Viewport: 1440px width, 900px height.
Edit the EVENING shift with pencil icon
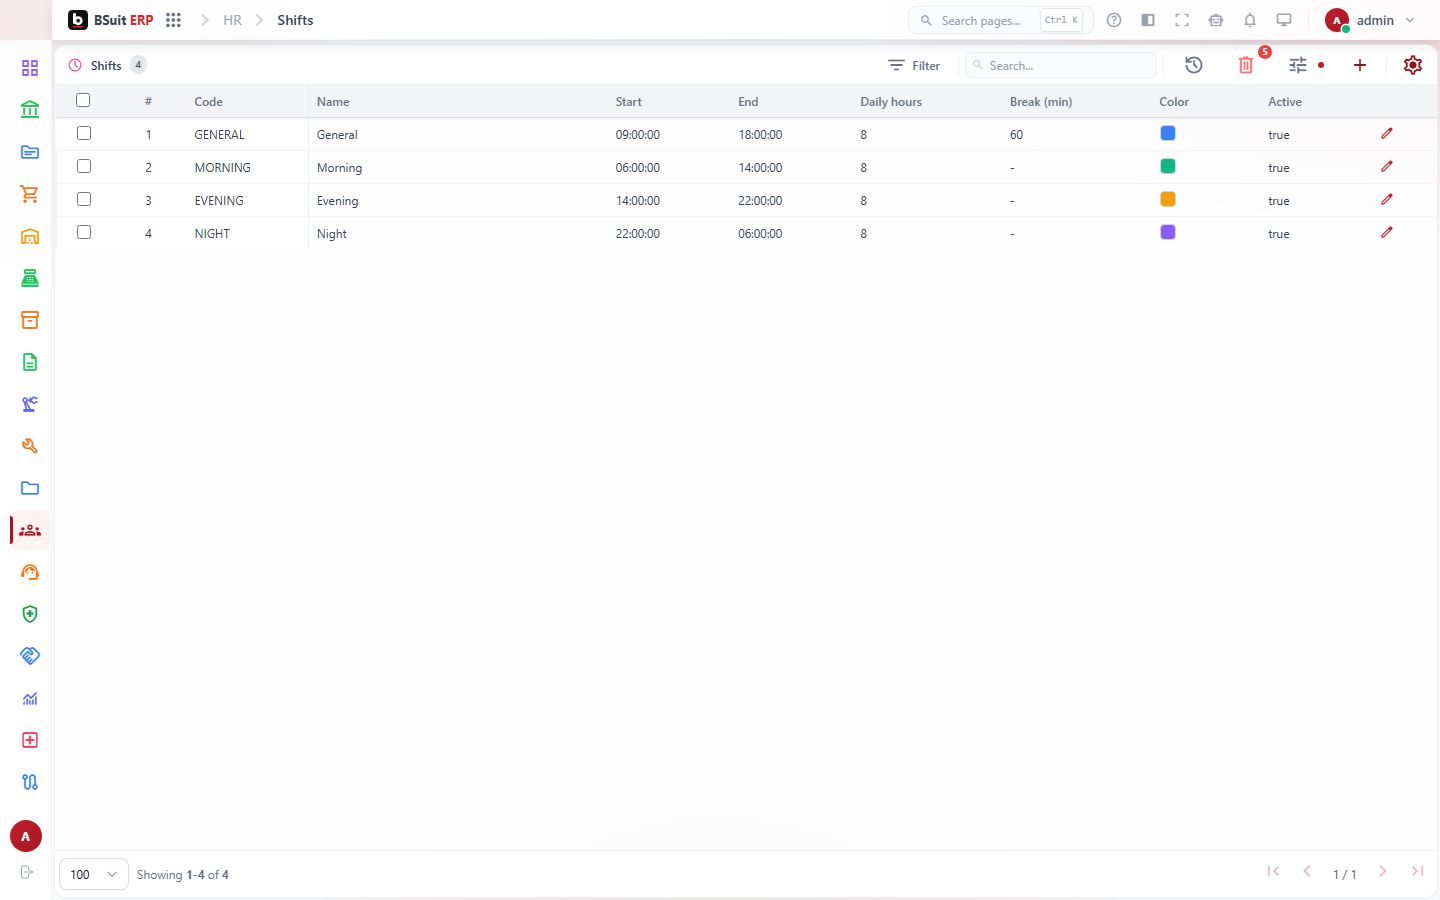pyautogui.click(x=1387, y=199)
